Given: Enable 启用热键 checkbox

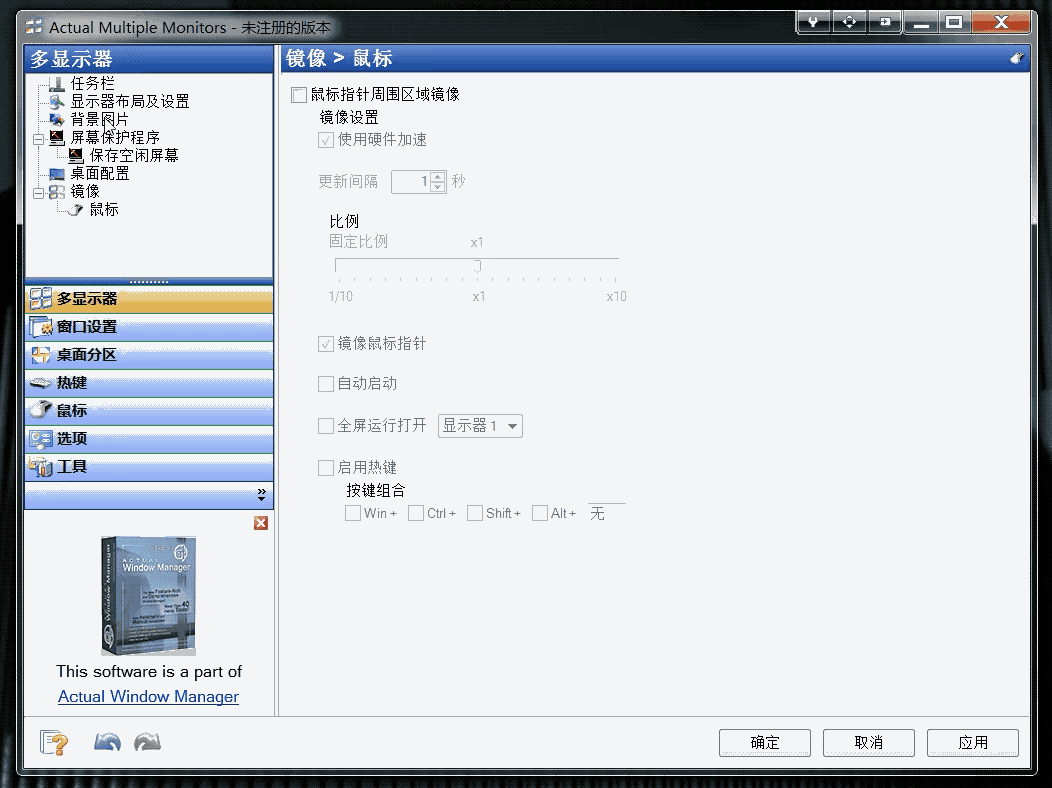Looking at the screenshot, I should pos(325,467).
